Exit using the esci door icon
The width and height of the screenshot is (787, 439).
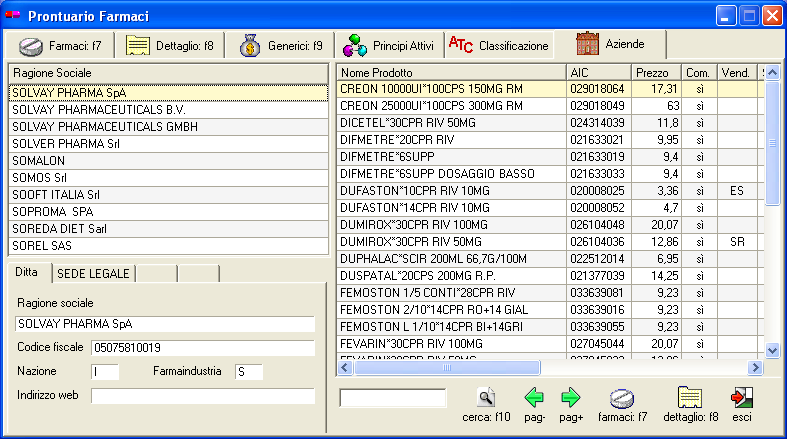point(741,397)
